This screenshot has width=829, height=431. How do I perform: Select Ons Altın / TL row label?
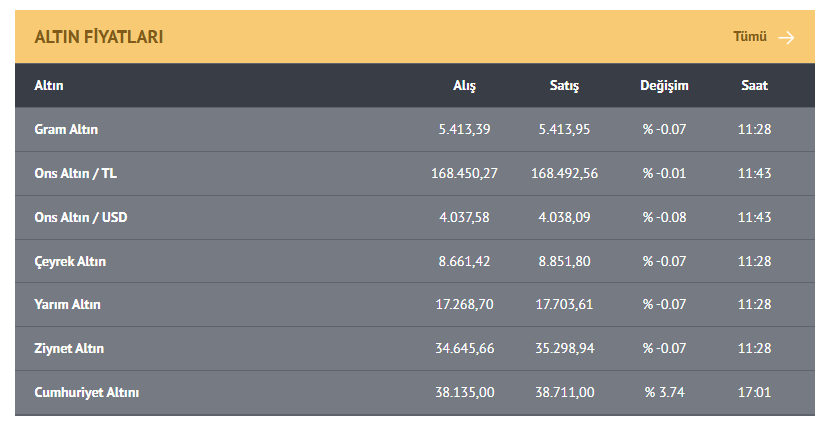point(76,174)
